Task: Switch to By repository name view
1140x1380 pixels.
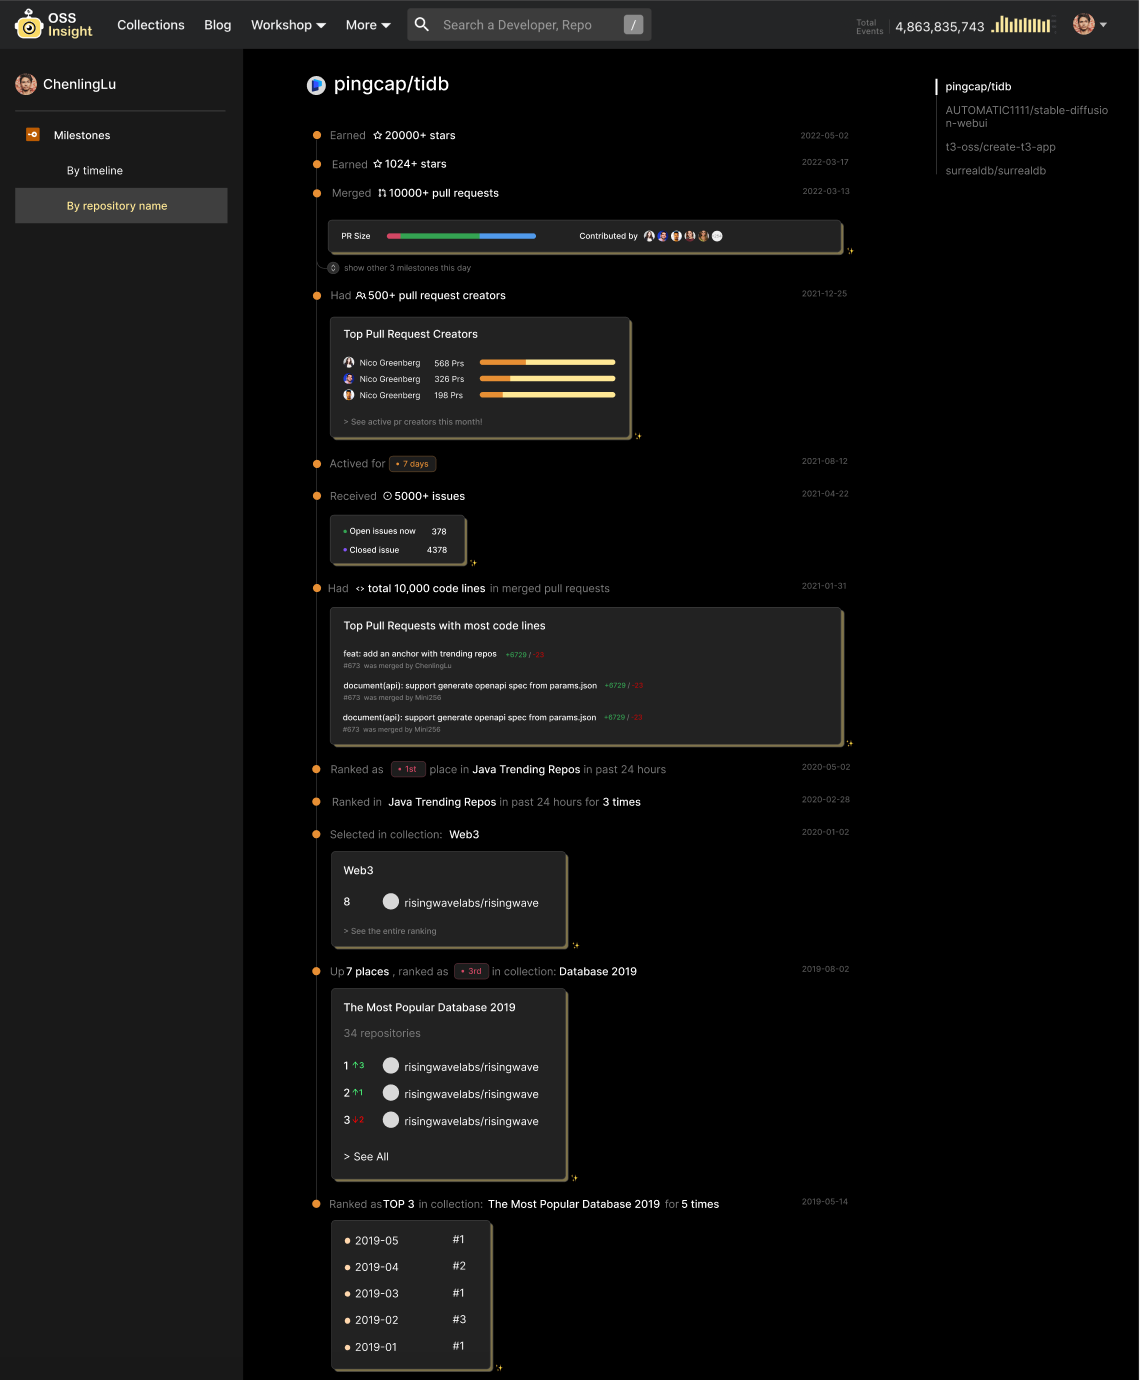Action: (121, 206)
